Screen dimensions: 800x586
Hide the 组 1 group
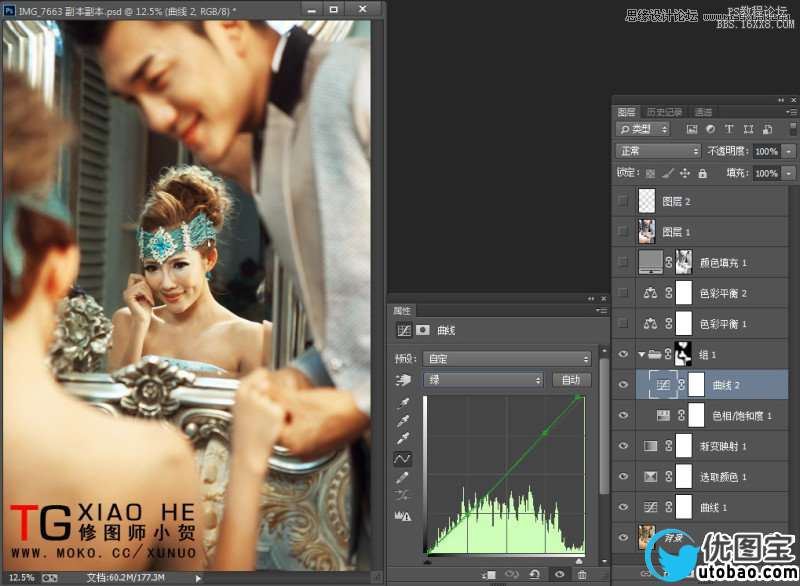(x=623, y=354)
